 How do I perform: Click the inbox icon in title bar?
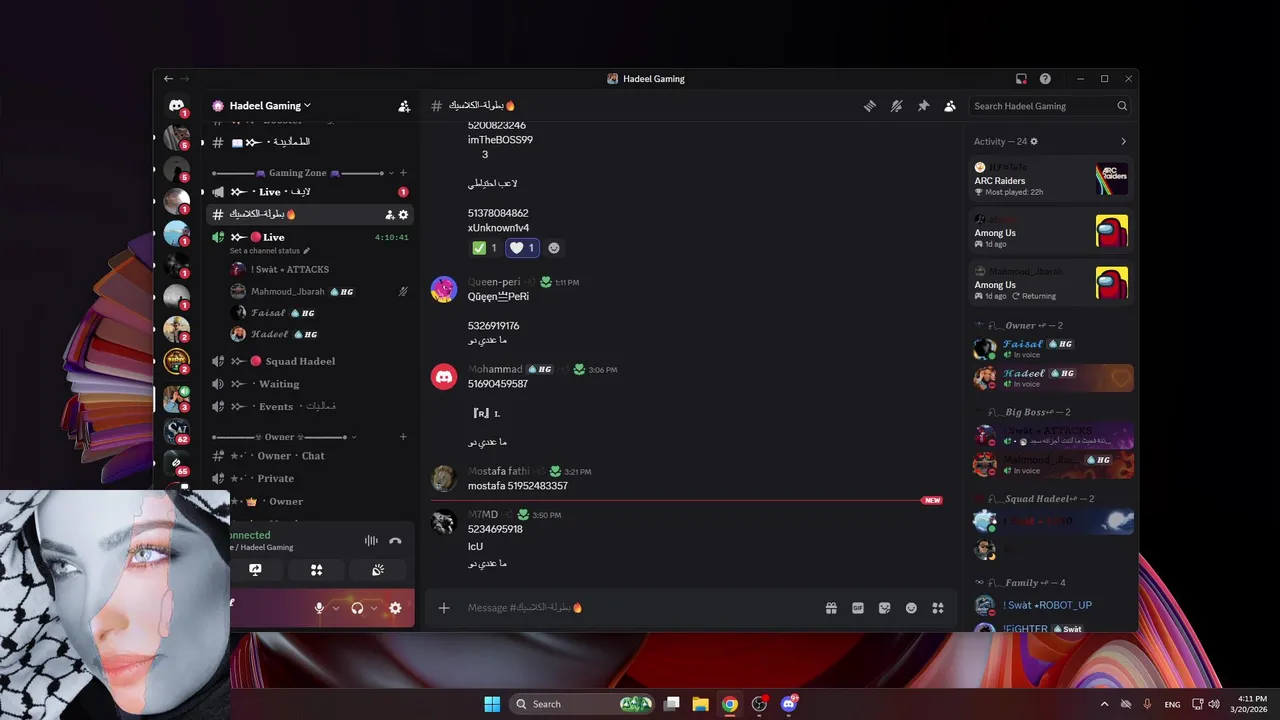1021,79
